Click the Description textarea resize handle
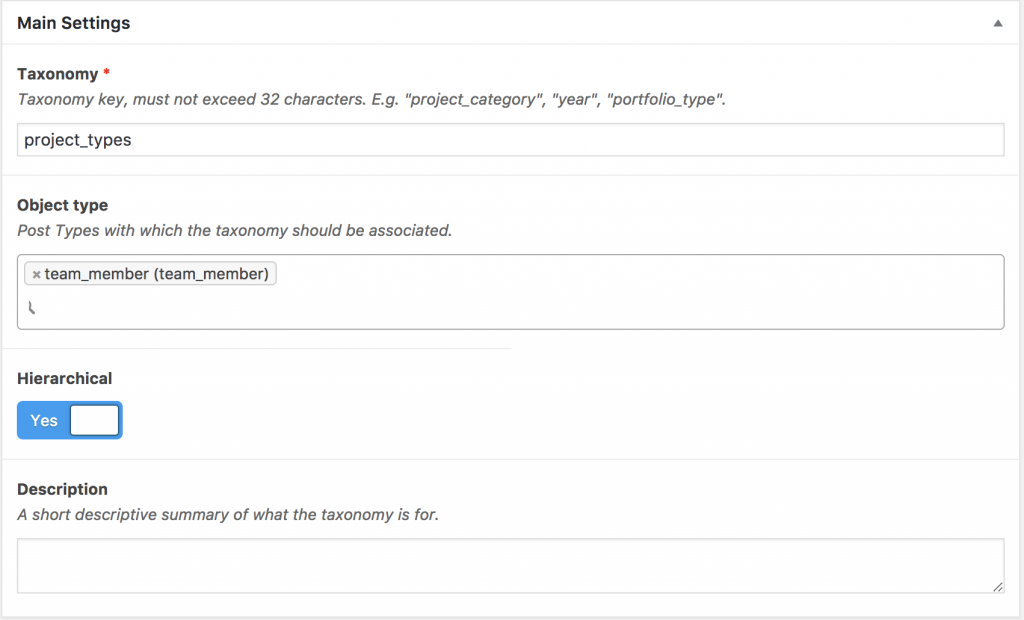The image size is (1024, 620). coord(997,587)
